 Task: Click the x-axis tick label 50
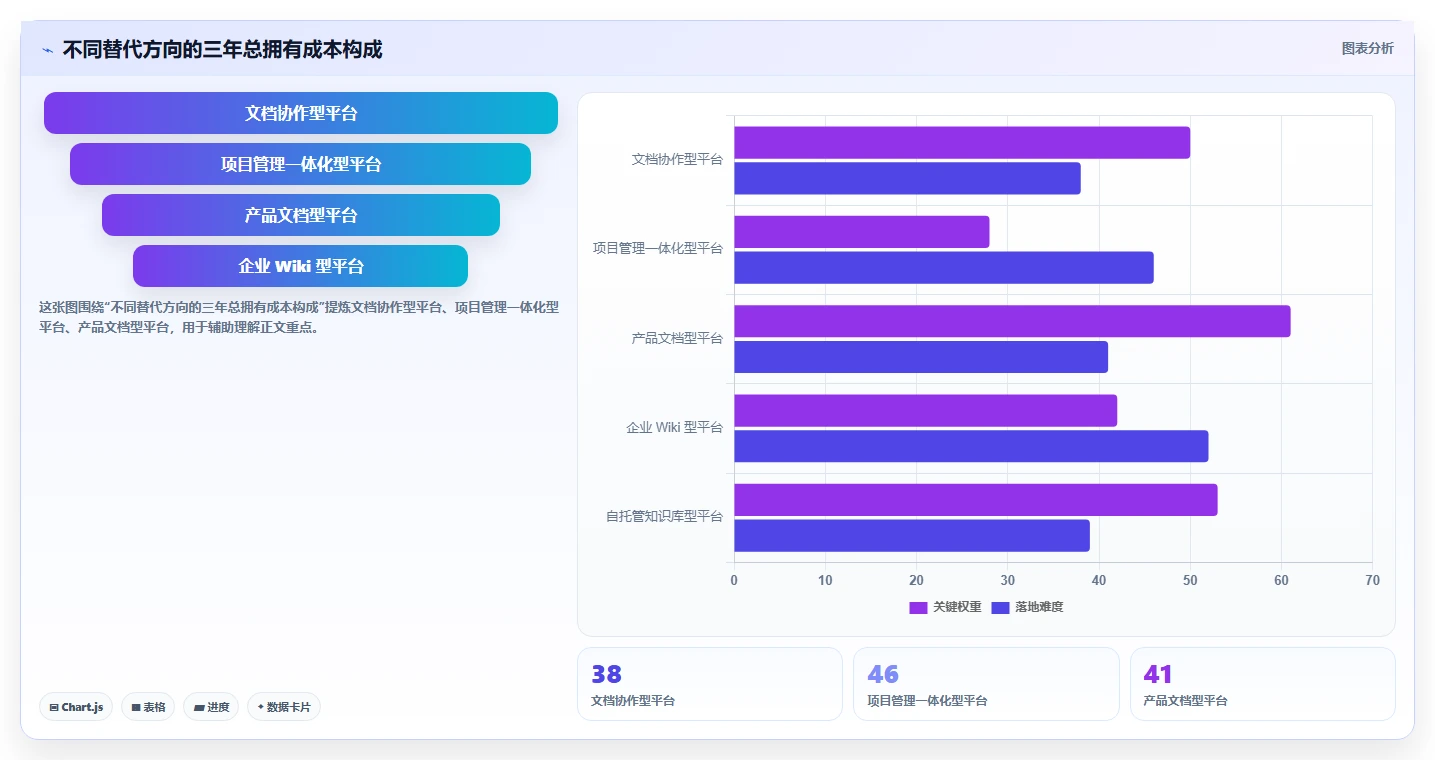(1190, 581)
